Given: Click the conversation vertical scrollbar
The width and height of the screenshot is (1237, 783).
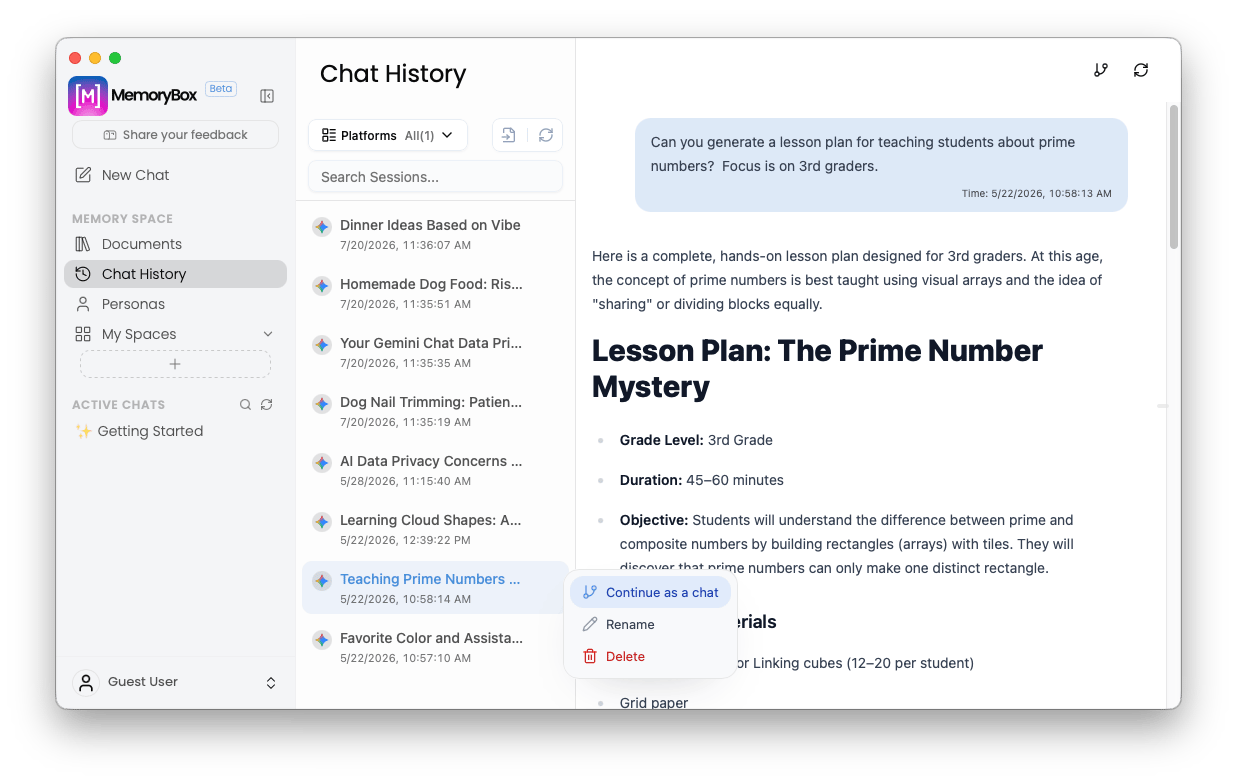Looking at the screenshot, I should 1174,177.
